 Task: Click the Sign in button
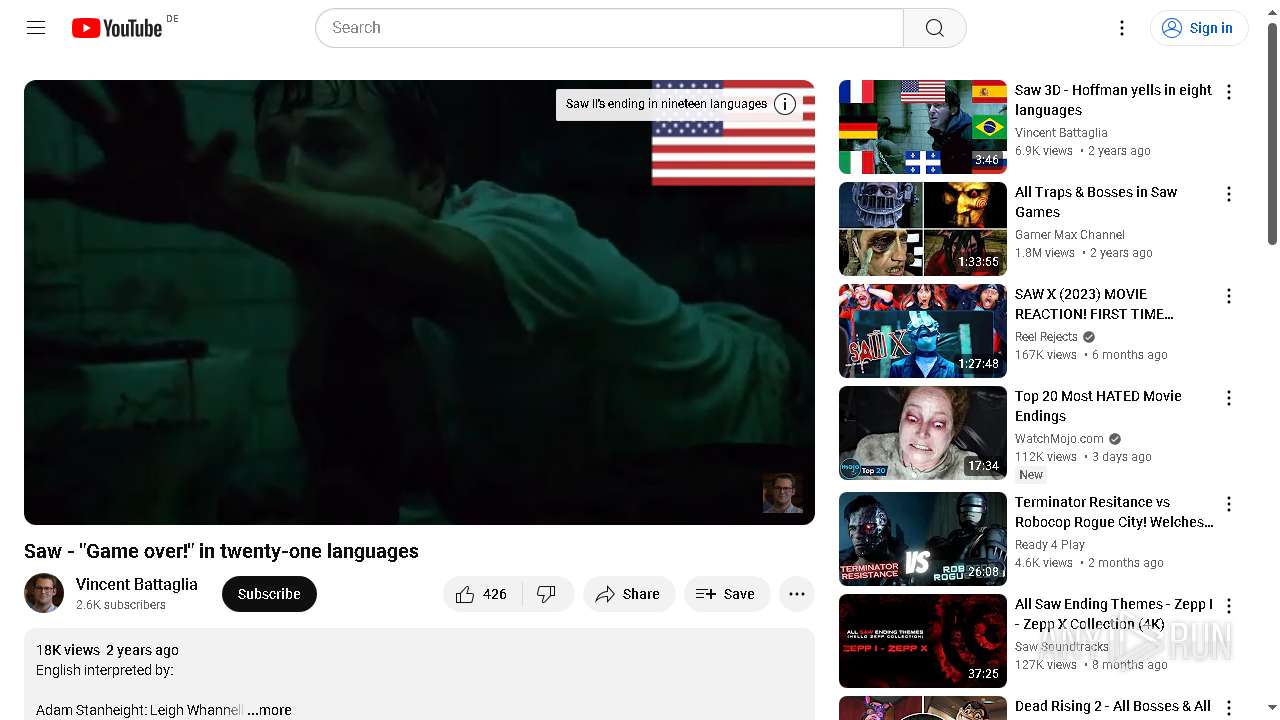point(1199,28)
